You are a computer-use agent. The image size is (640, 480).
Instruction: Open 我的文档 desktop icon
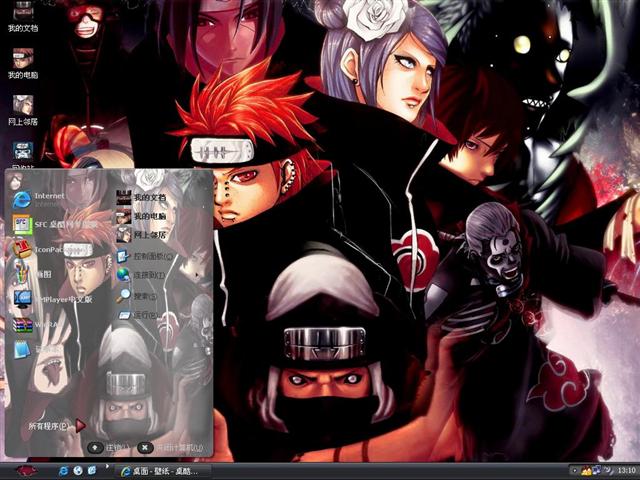[x=22, y=16]
